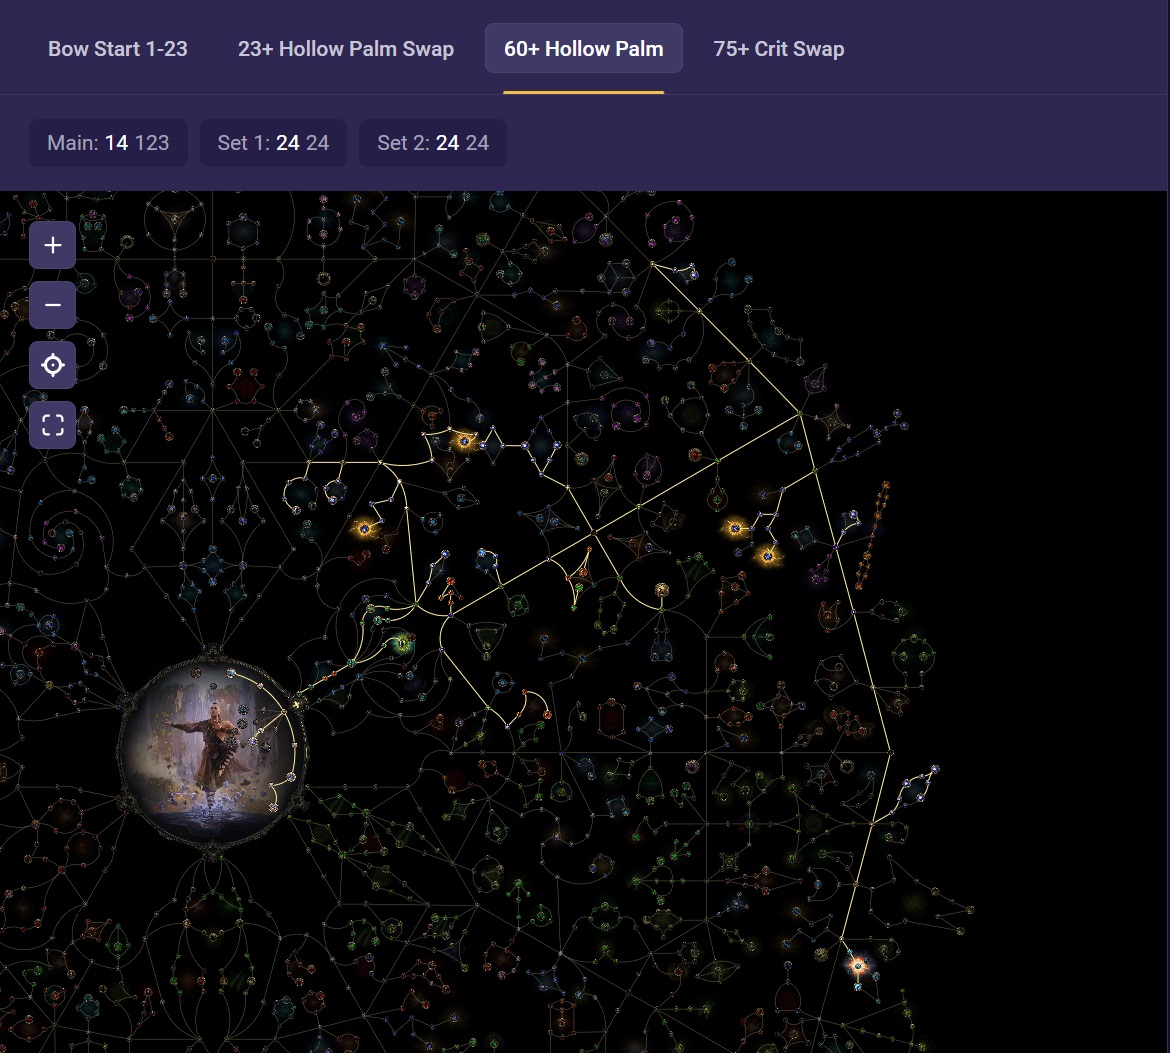
Task: Go to the 75+ Crit Swap tab
Action: (x=778, y=49)
